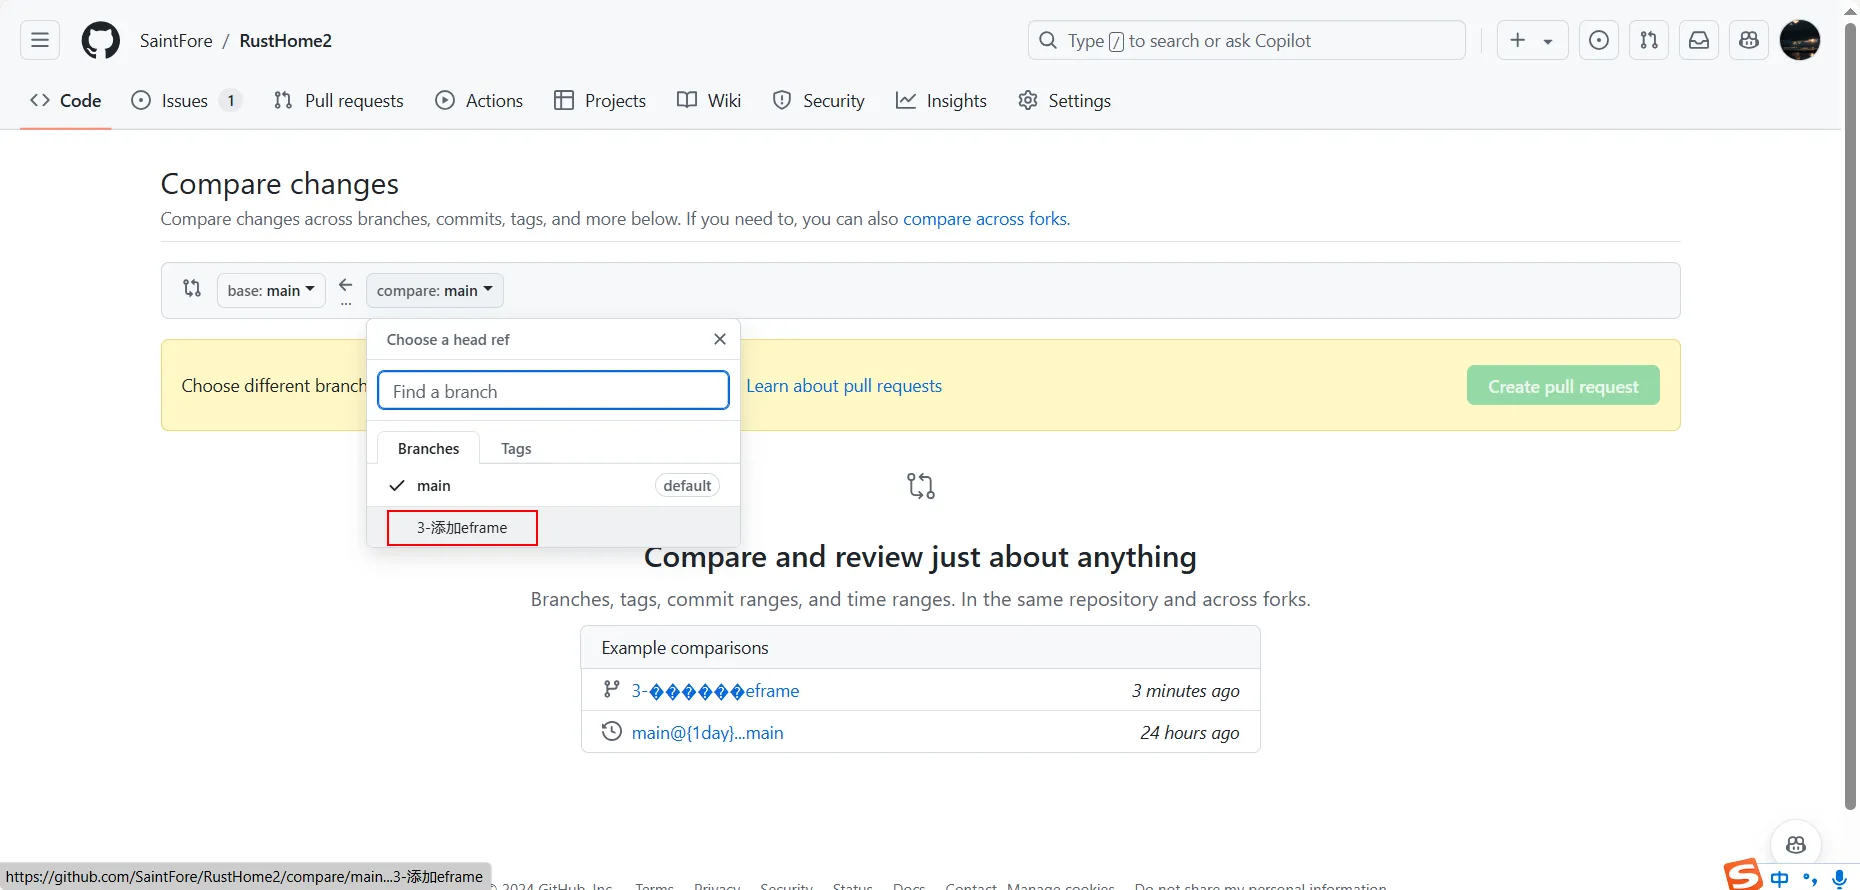Open the notifications inbox icon
This screenshot has height=890, width=1860.
click(x=1699, y=41)
